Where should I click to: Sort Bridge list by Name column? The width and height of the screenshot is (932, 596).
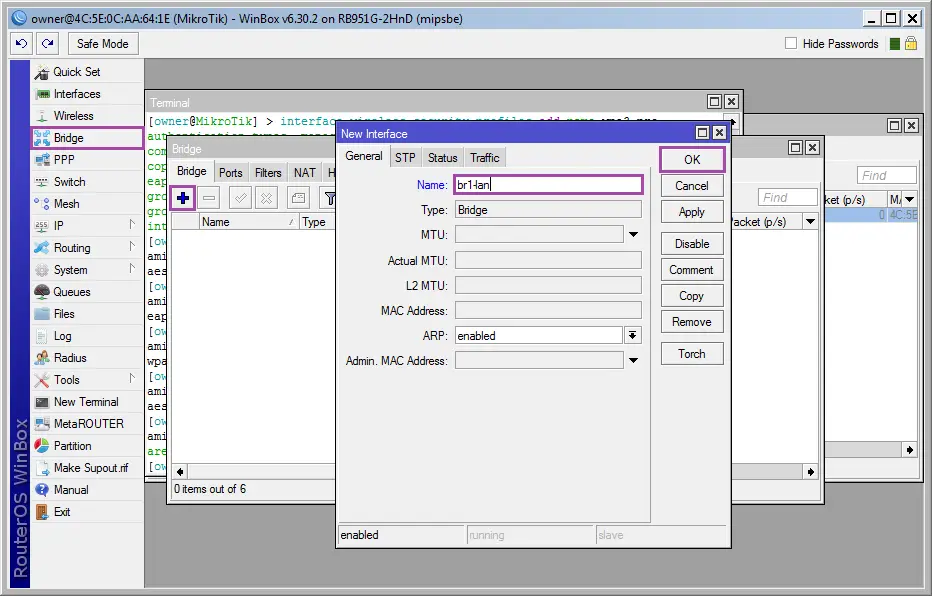click(x=248, y=222)
